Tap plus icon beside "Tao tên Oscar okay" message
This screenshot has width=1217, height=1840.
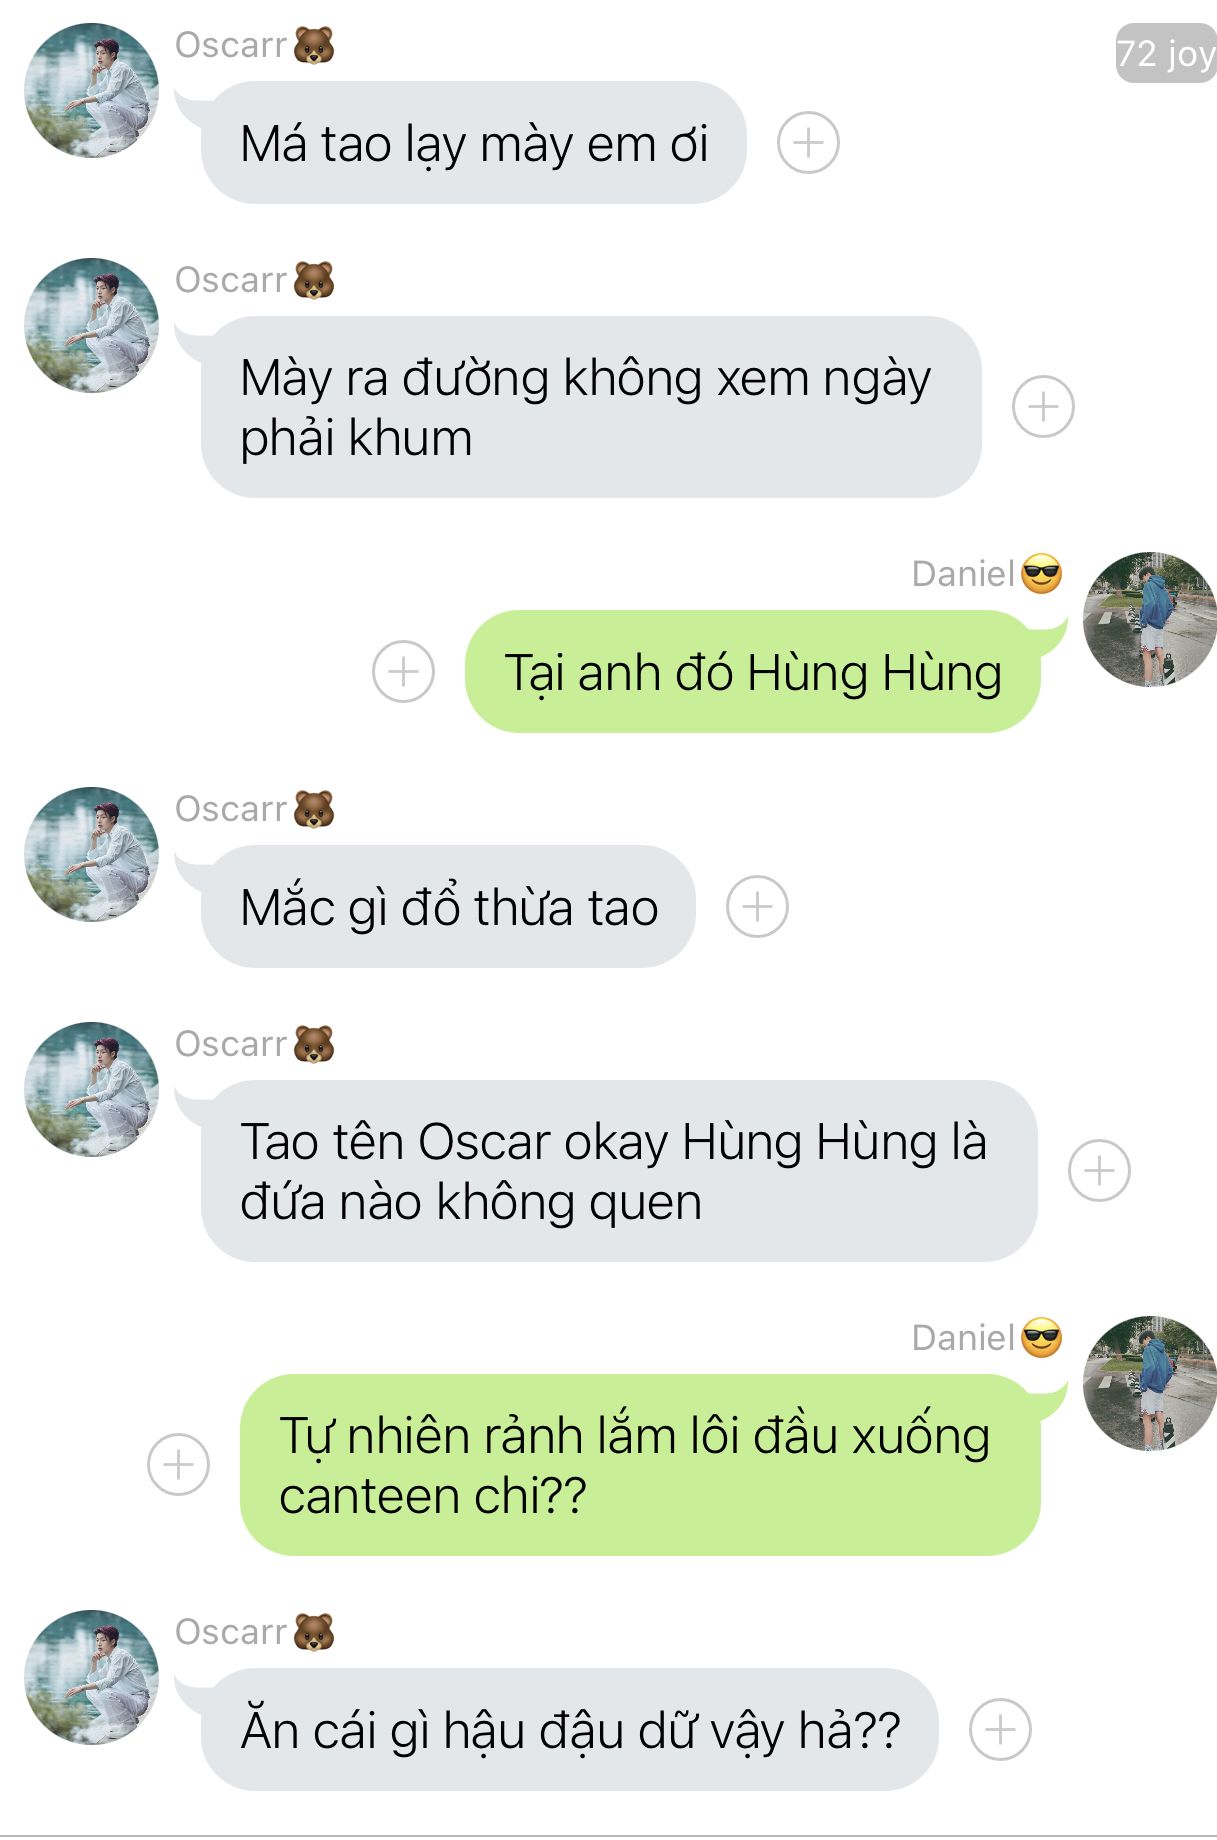pyautogui.click(x=1099, y=1170)
